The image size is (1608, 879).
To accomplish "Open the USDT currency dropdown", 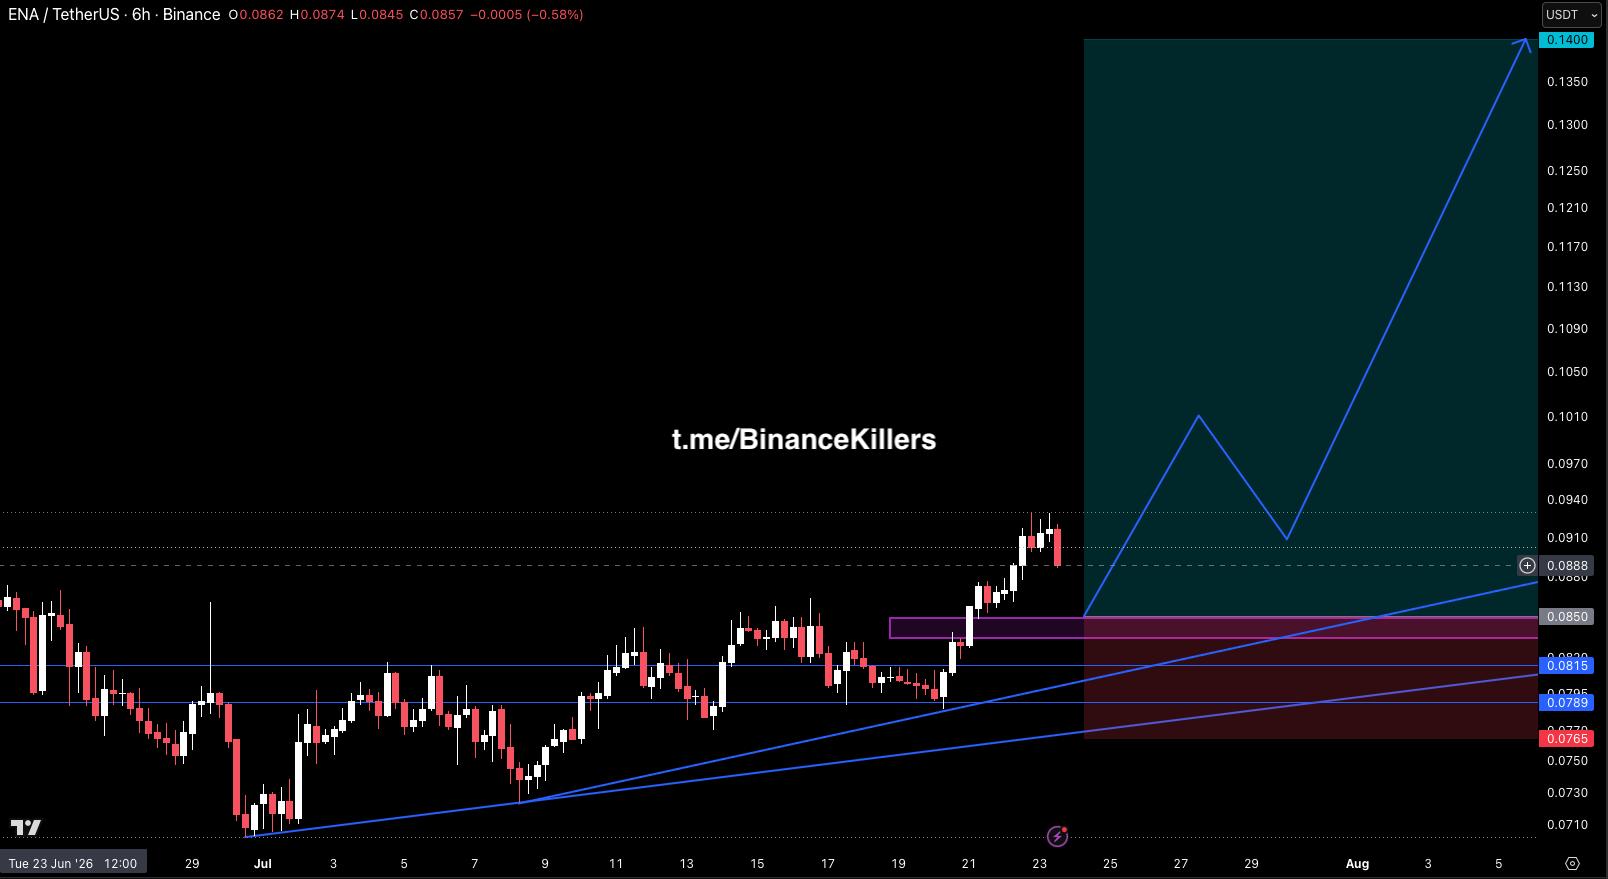I will [1572, 15].
